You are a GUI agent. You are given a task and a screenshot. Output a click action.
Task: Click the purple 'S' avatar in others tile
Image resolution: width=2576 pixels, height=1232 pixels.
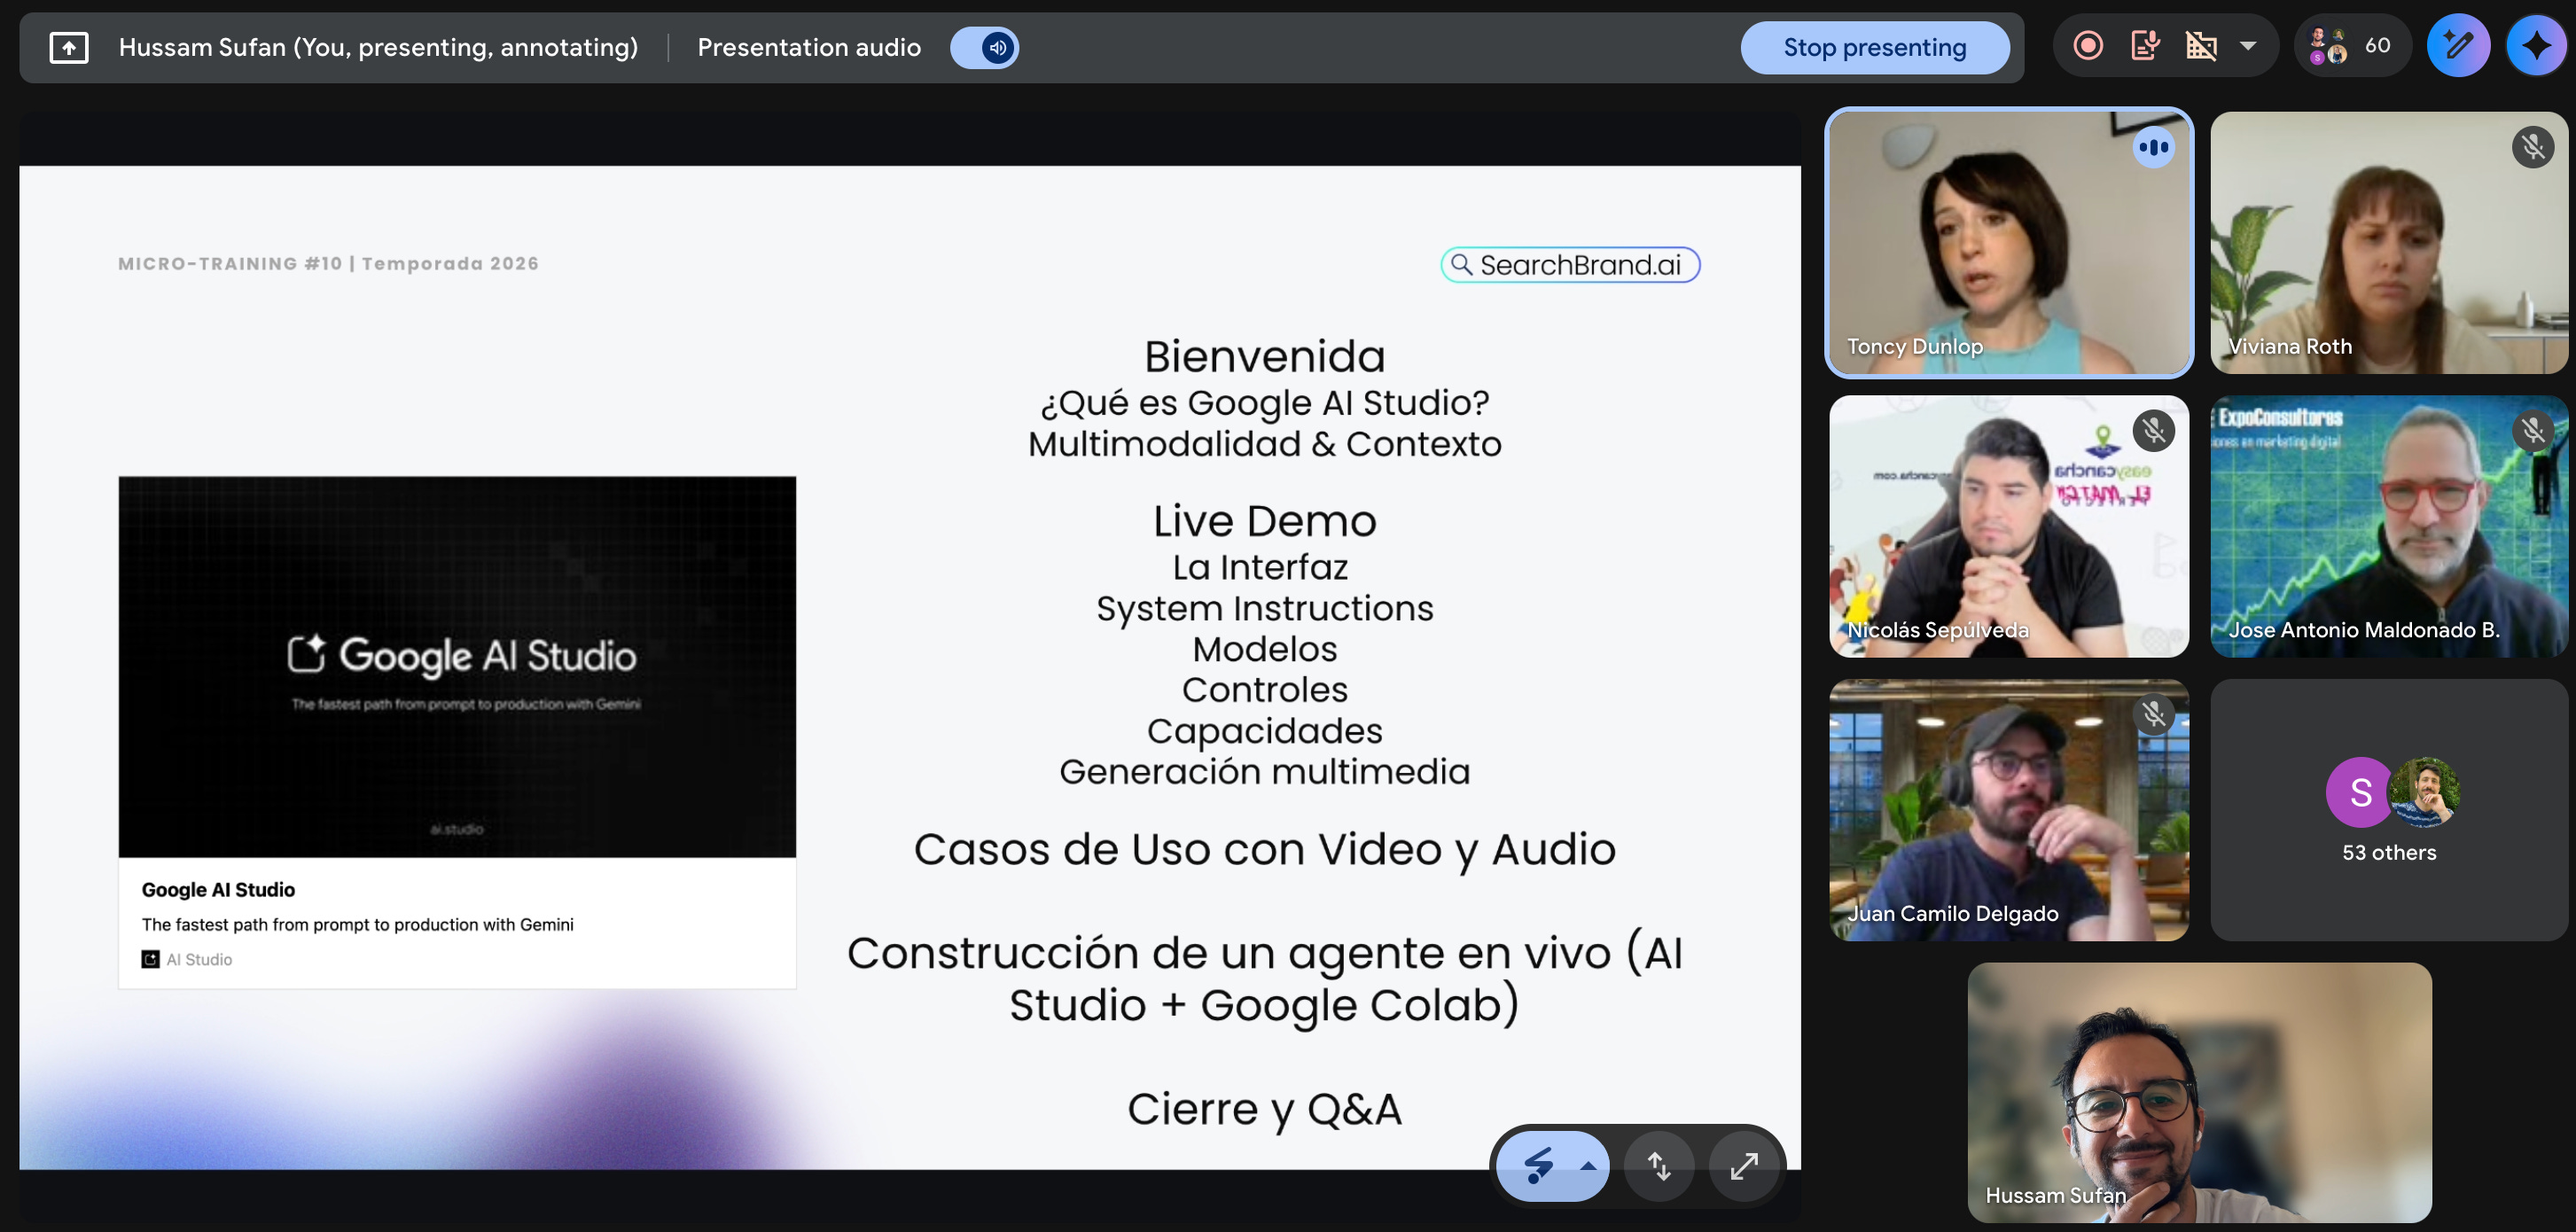pos(2359,792)
